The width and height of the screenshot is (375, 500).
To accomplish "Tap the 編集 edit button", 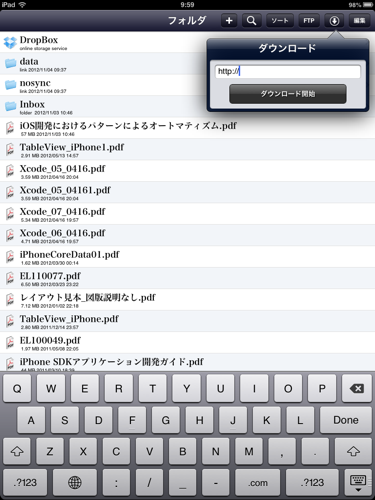I will click(x=359, y=21).
